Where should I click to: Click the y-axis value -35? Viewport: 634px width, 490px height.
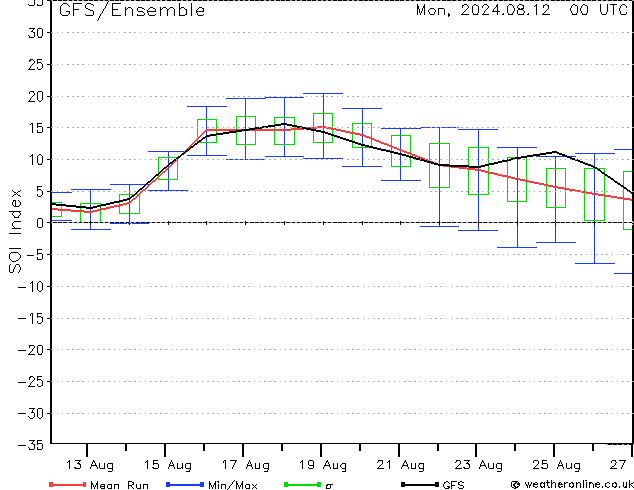pos(31,445)
